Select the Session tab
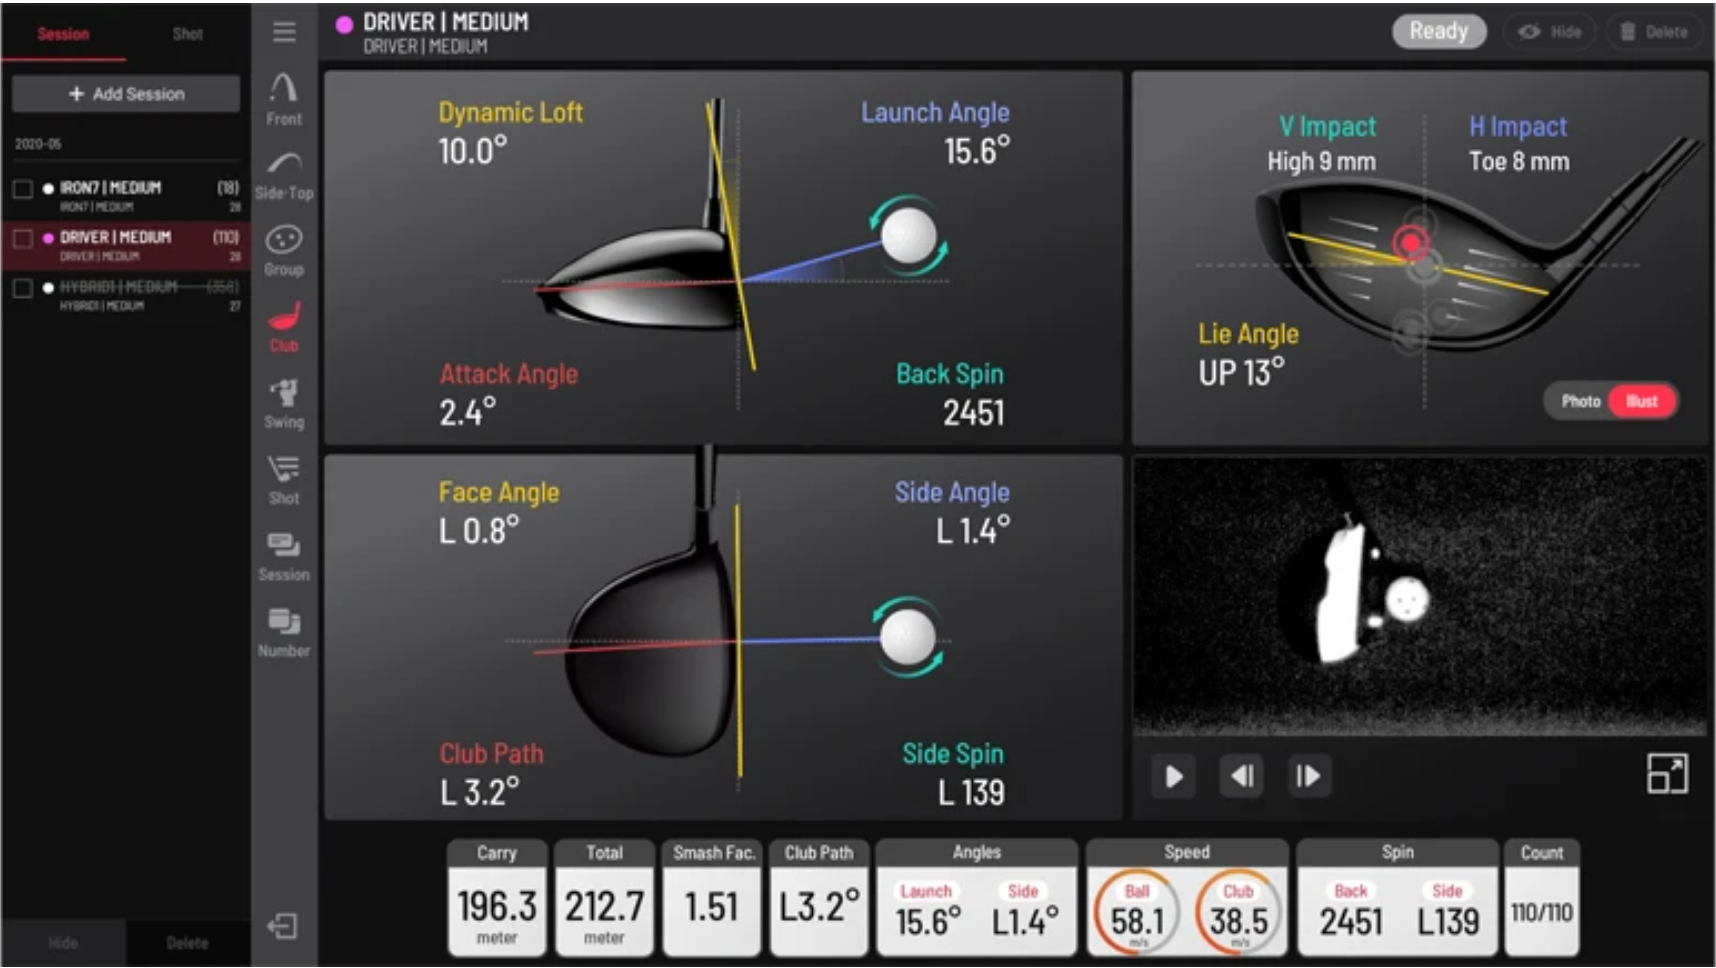Screen dimensions: 1716x968 point(63,34)
